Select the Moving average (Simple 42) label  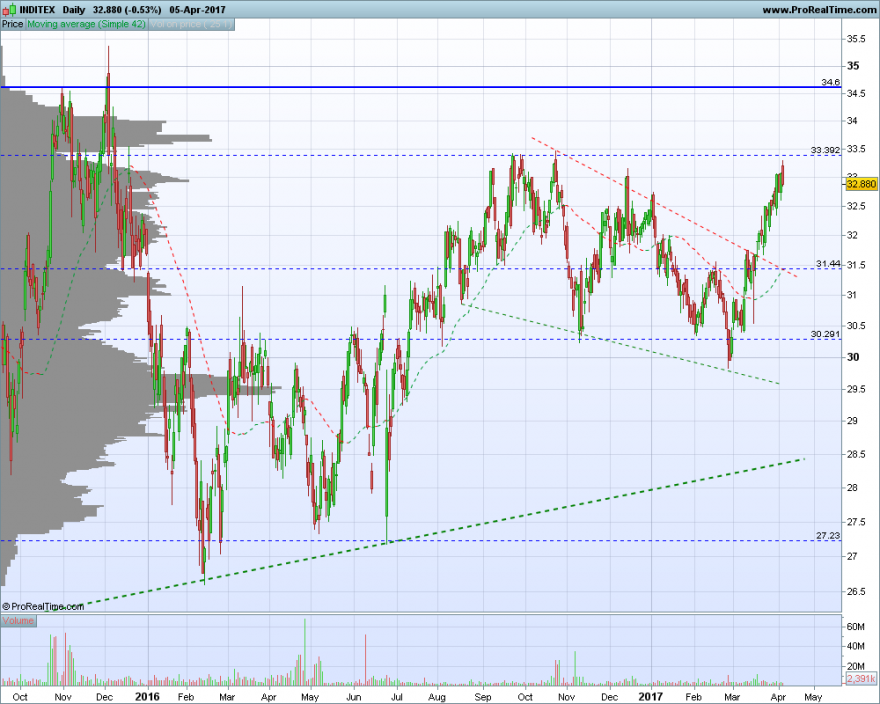[86, 24]
